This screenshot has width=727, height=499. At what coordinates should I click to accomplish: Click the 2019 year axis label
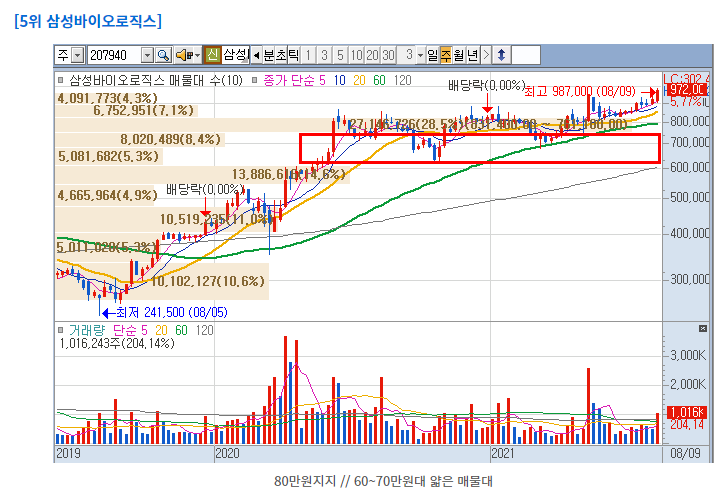pyautogui.click(x=68, y=453)
